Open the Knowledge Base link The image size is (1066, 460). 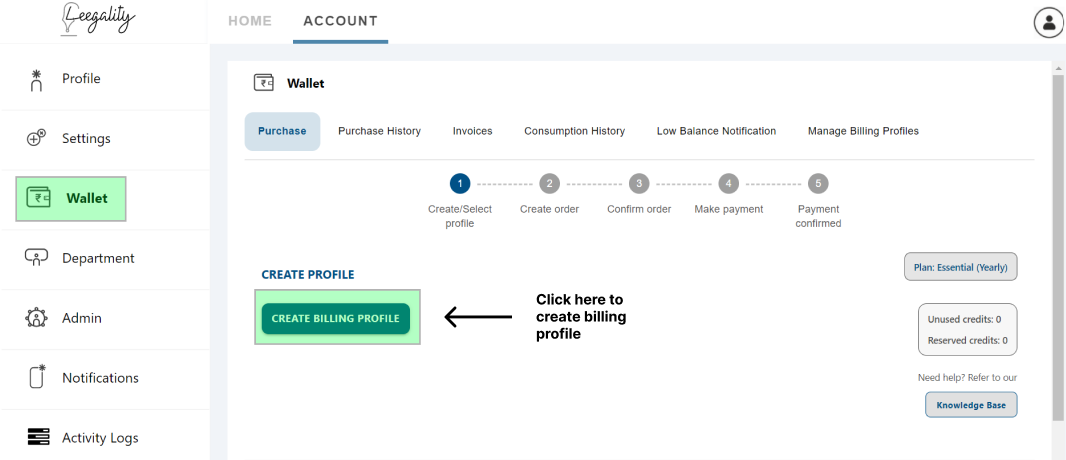971,405
